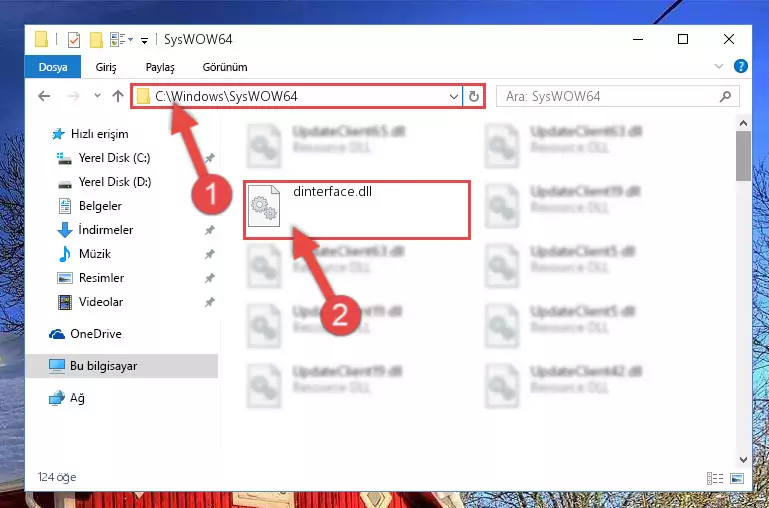Click the pin icon beside Müzik
Viewport: 769px width, 508px height.
pos(209,254)
